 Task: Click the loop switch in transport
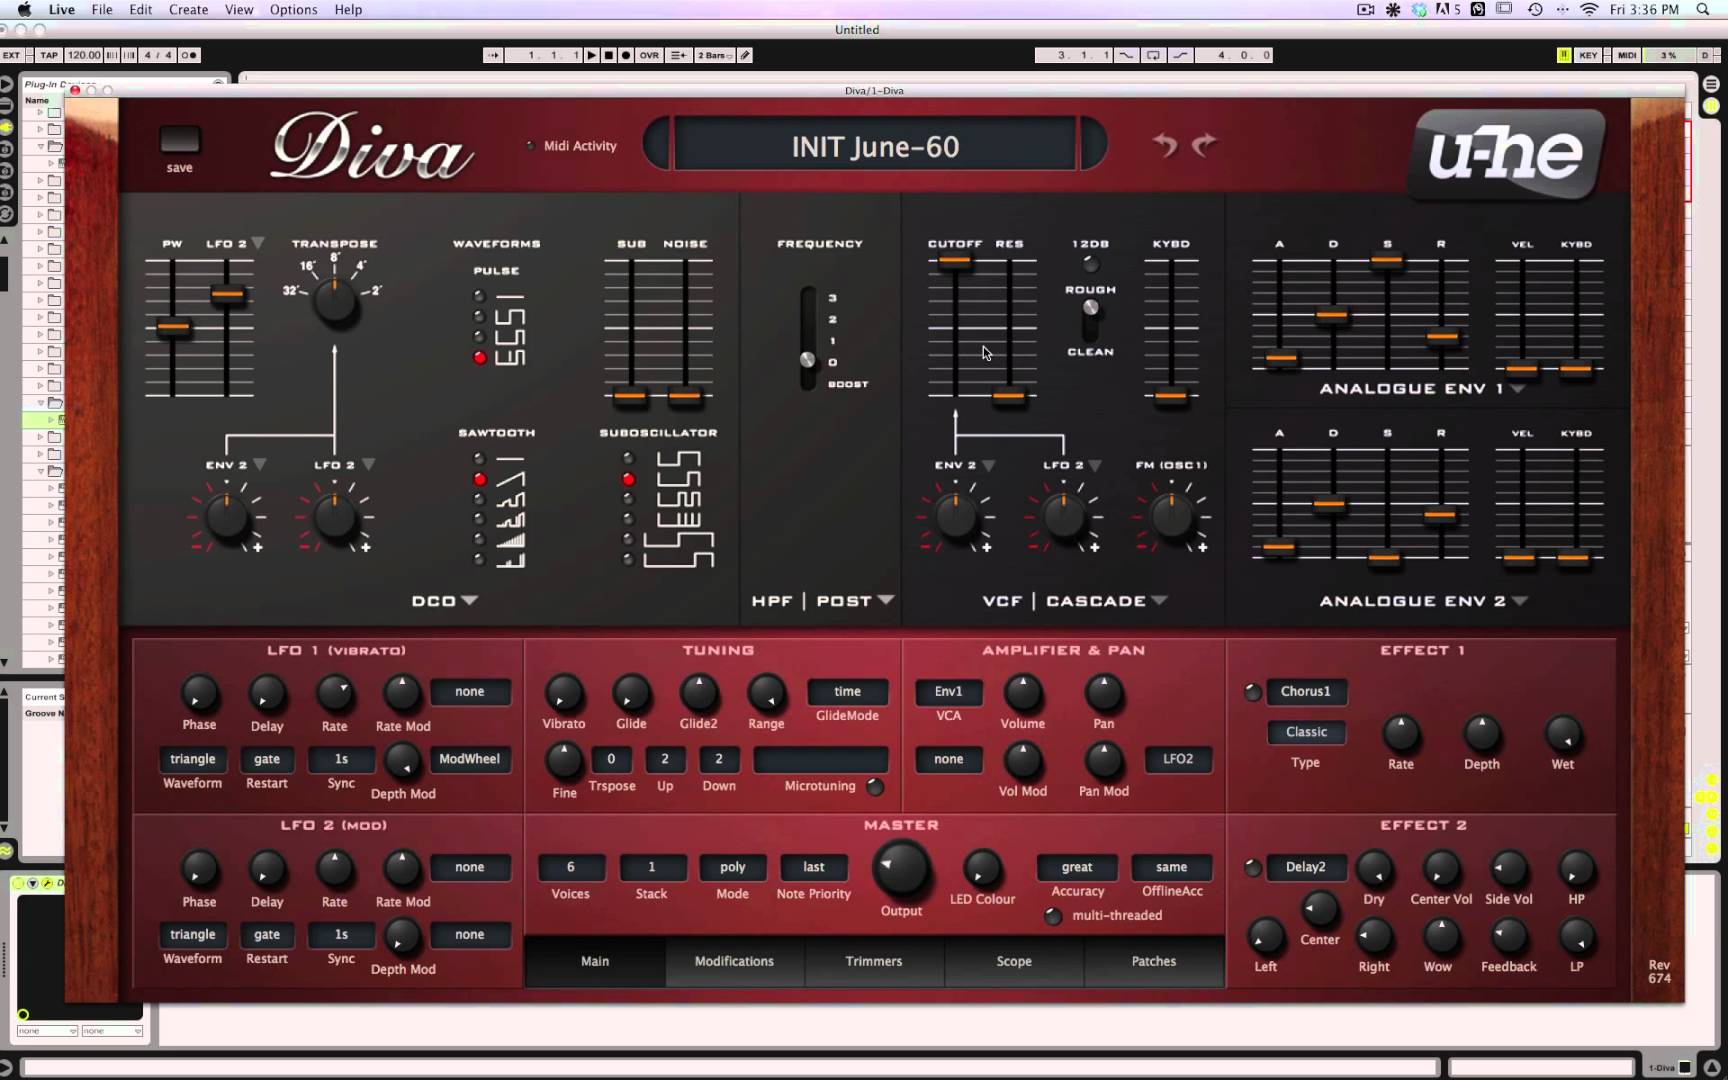pos(1153,55)
